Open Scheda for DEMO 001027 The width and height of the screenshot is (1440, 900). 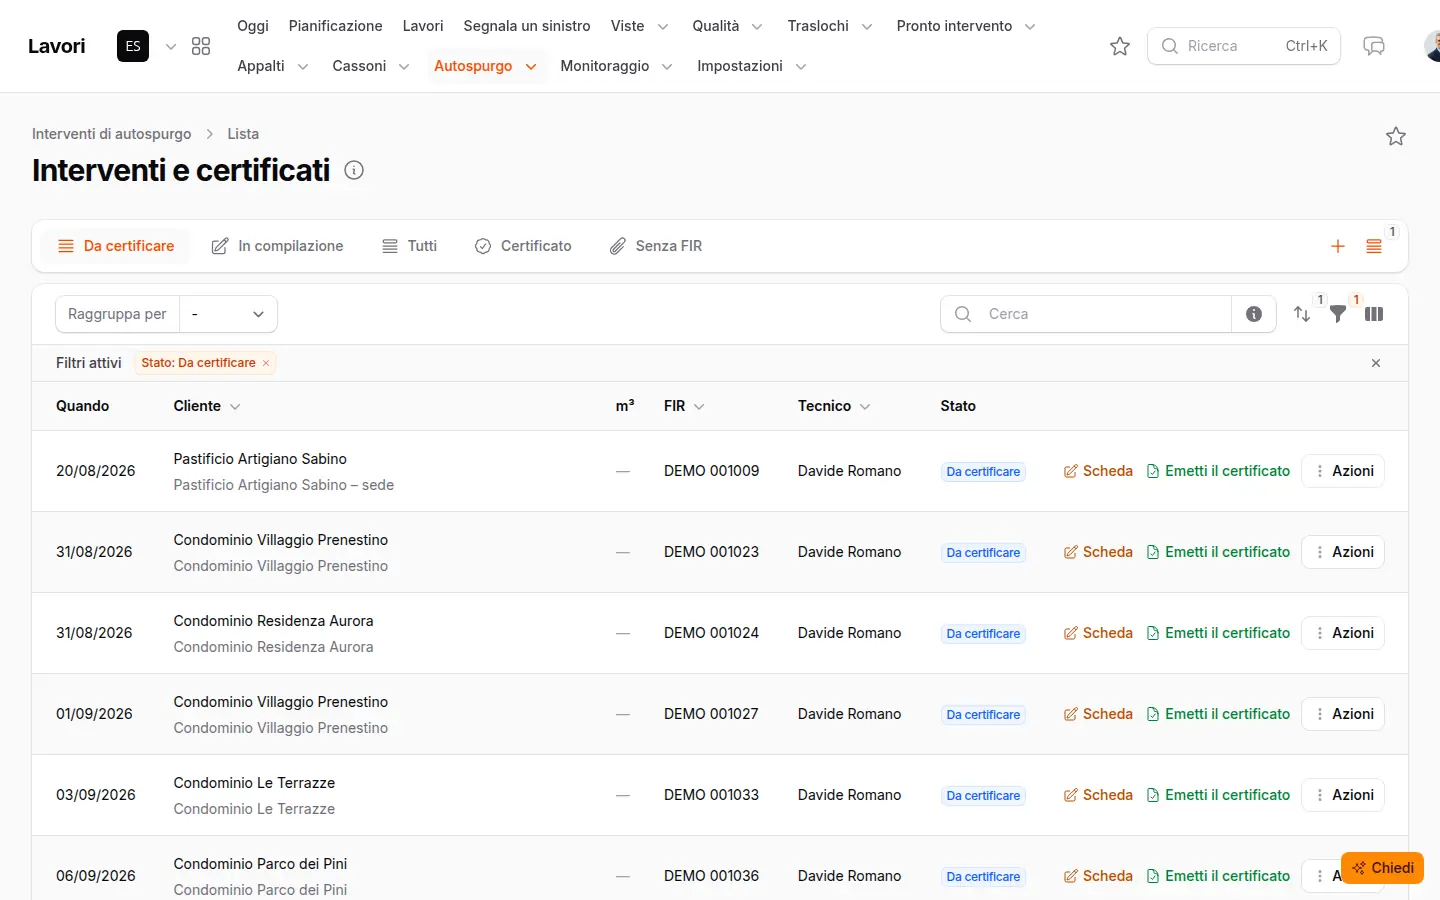coord(1098,714)
